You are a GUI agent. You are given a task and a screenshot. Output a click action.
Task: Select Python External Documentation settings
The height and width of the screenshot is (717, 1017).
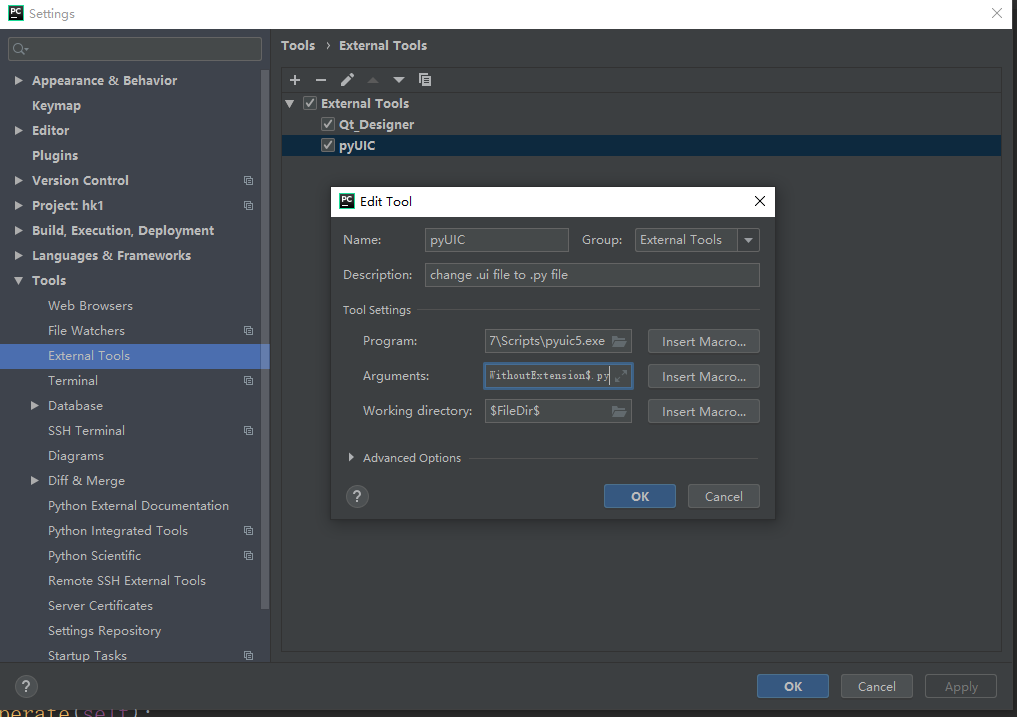pos(138,505)
